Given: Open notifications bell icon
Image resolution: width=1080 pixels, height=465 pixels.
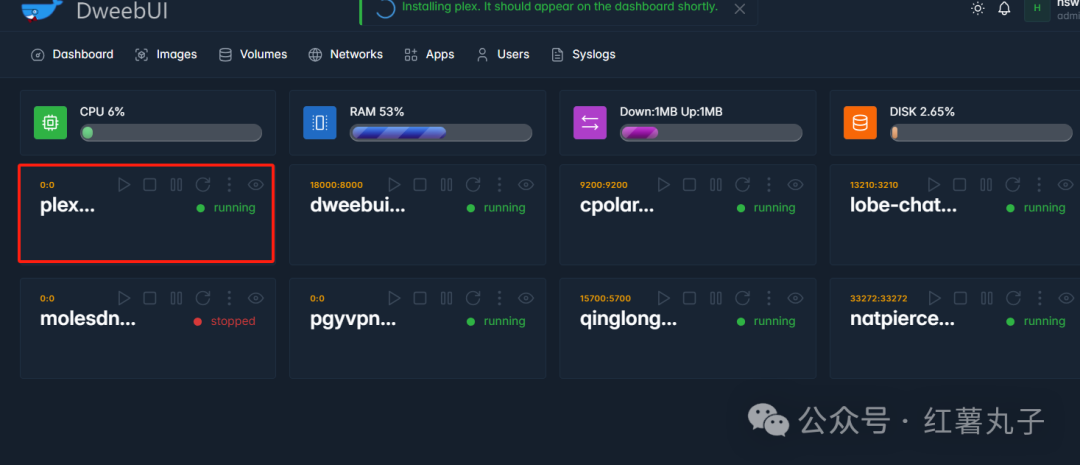Looking at the screenshot, I should coord(1004,8).
